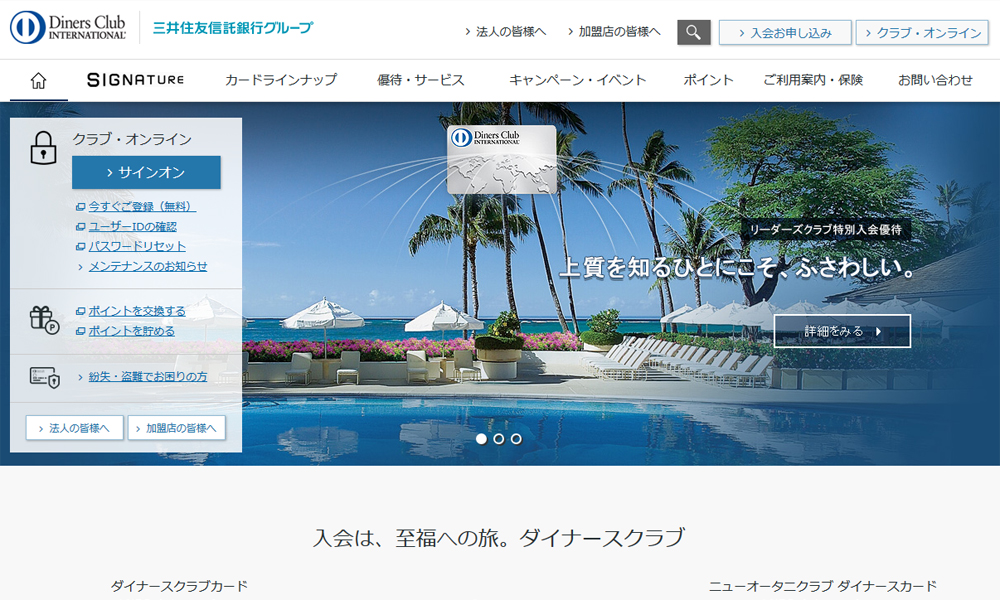This screenshot has width=1000, height=600.
Task: Click 加盟店の皆様へ button in side panel
Action: click(x=177, y=428)
